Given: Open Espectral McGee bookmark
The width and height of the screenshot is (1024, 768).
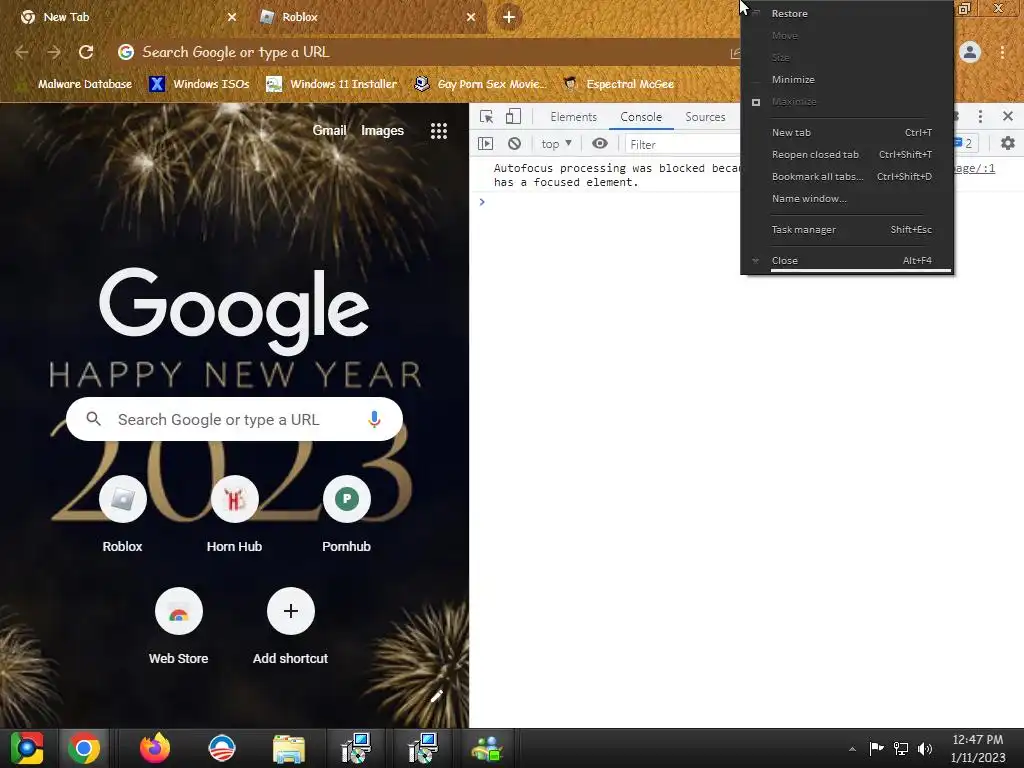Looking at the screenshot, I should pyautogui.click(x=618, y=84).
